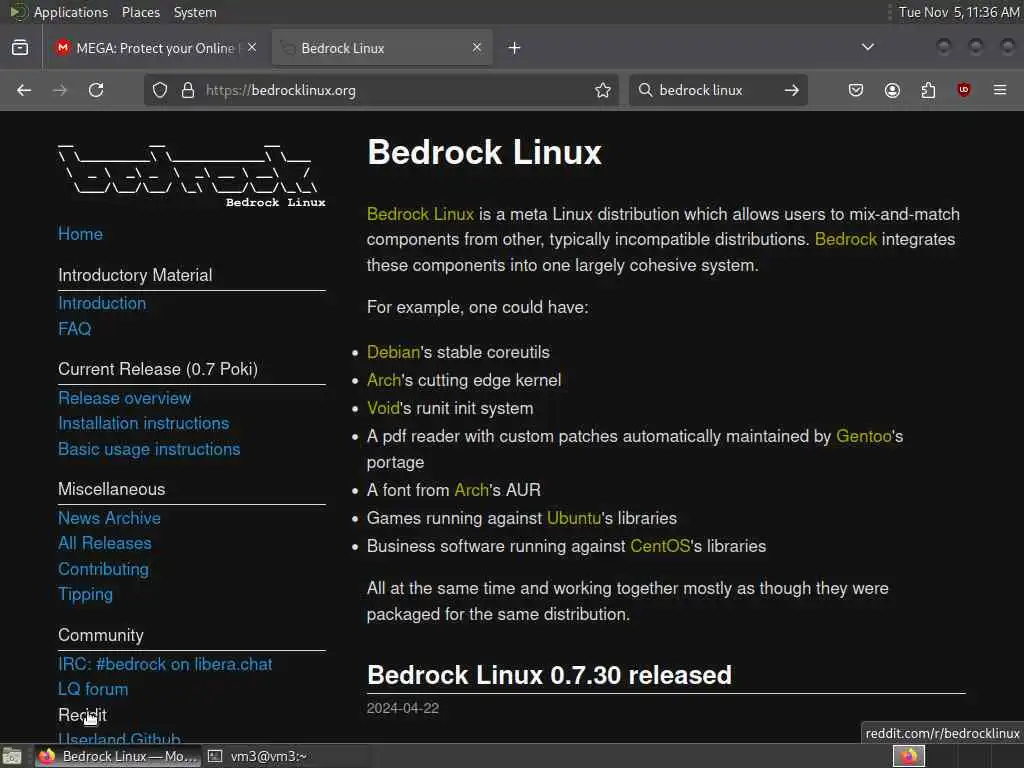This screenshot has height=768, width=1024.
Task: Close the Bedrock Linux tab
Action: (477, 48)
